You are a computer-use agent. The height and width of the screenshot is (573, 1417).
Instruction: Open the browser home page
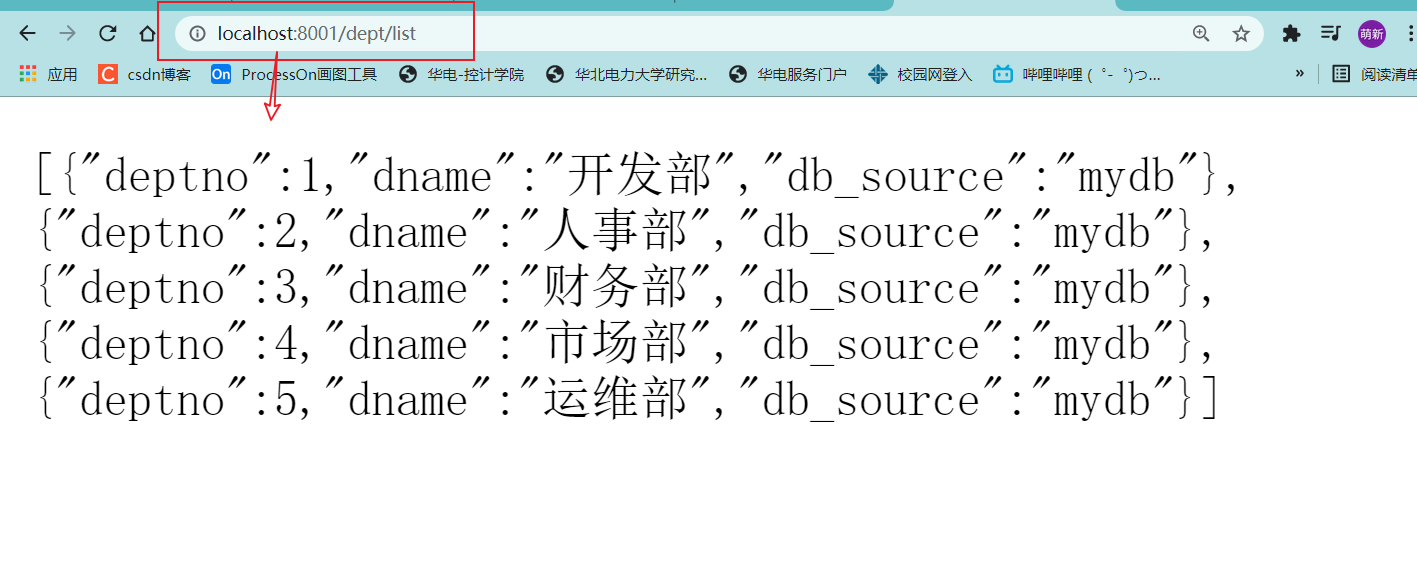(147, 33)
